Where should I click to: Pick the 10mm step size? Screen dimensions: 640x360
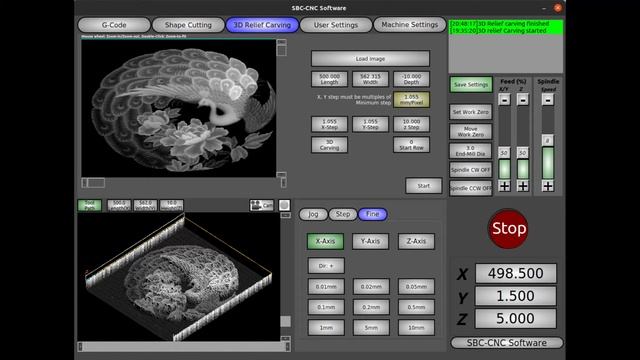416,327
